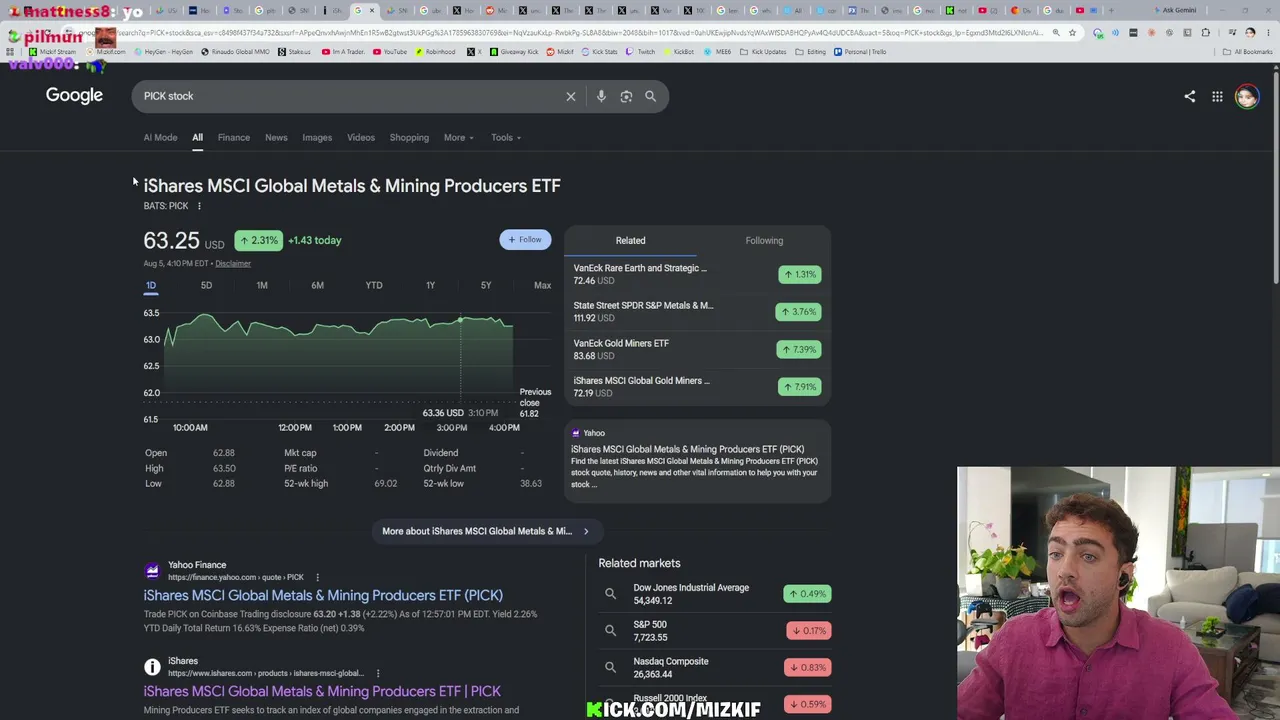The height and width of the screenshot is (720, 1280).
Task: Show the YTD chart range
Action: [x=374, y=286]
